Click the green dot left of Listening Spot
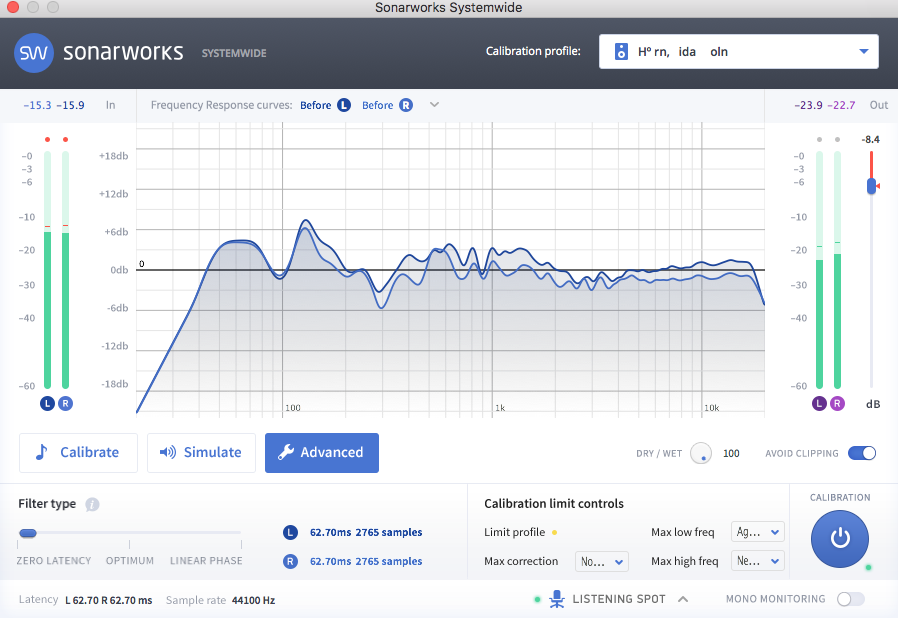 [537, 600]
